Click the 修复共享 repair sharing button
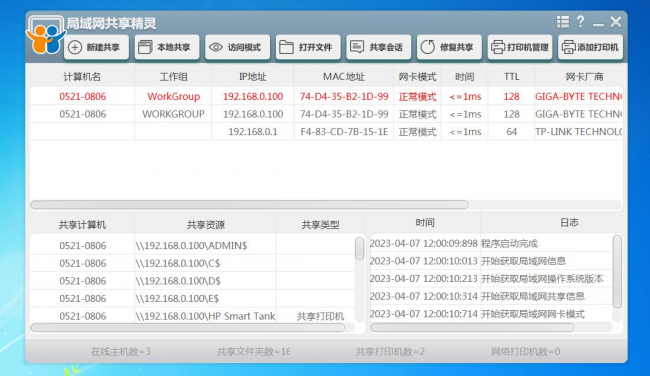The image size is (650, 376). point(449,47)
